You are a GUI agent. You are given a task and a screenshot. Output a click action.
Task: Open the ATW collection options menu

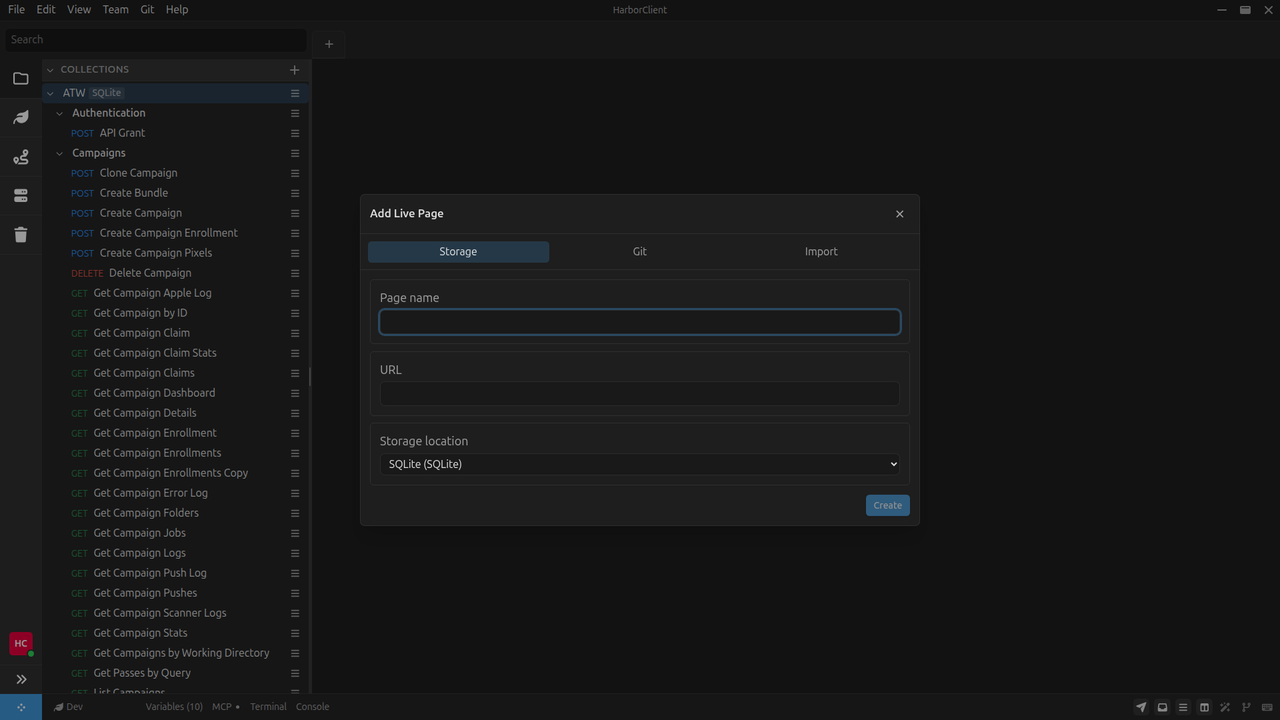295,93
